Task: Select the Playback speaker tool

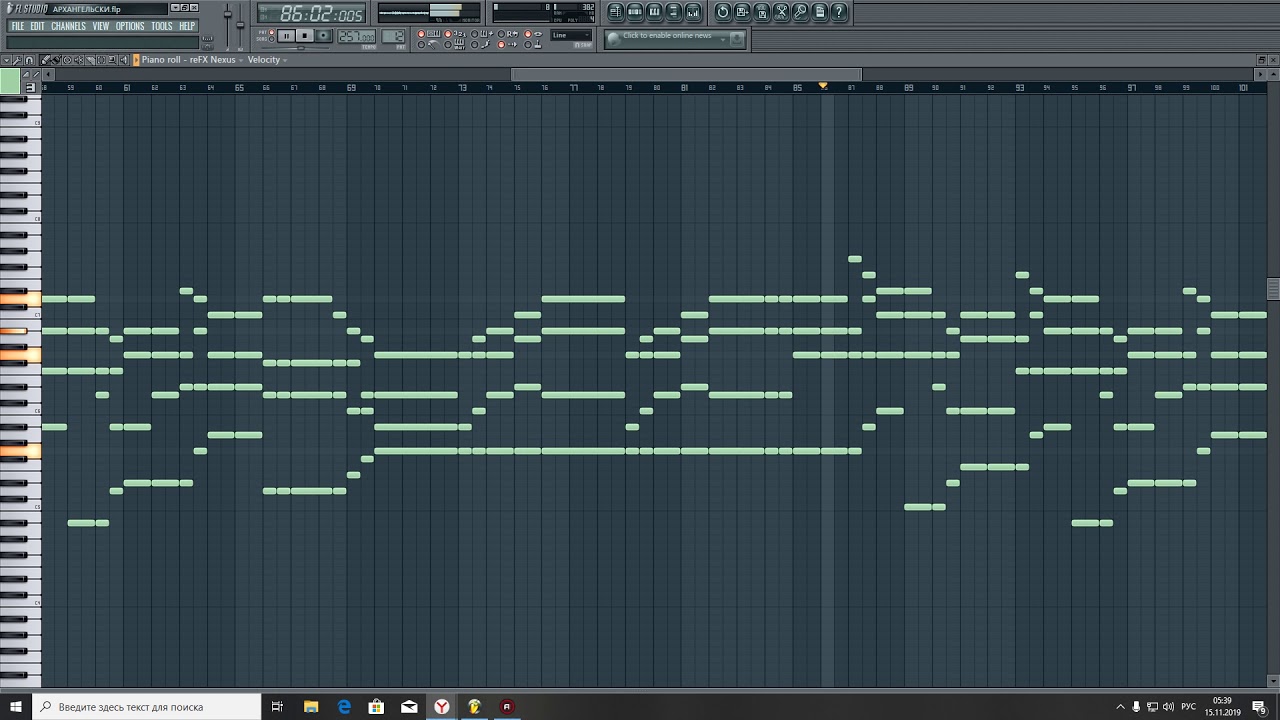Action: 124,60
